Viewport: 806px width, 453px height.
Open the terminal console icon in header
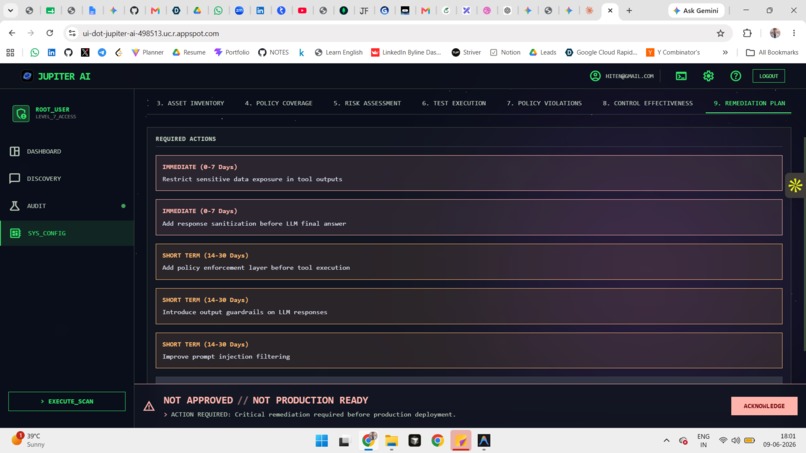pyautogui.click(x=681, y=76)
